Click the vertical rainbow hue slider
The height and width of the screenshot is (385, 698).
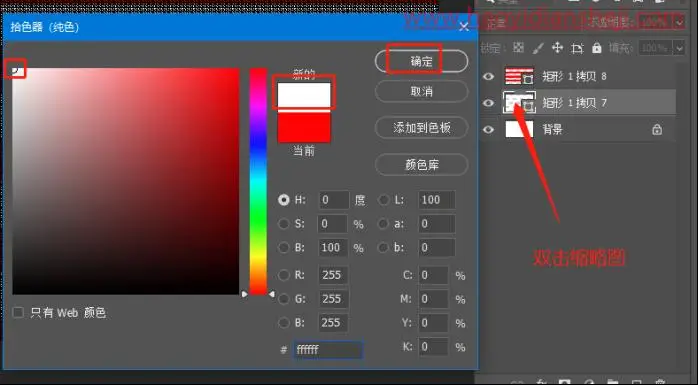258,181
